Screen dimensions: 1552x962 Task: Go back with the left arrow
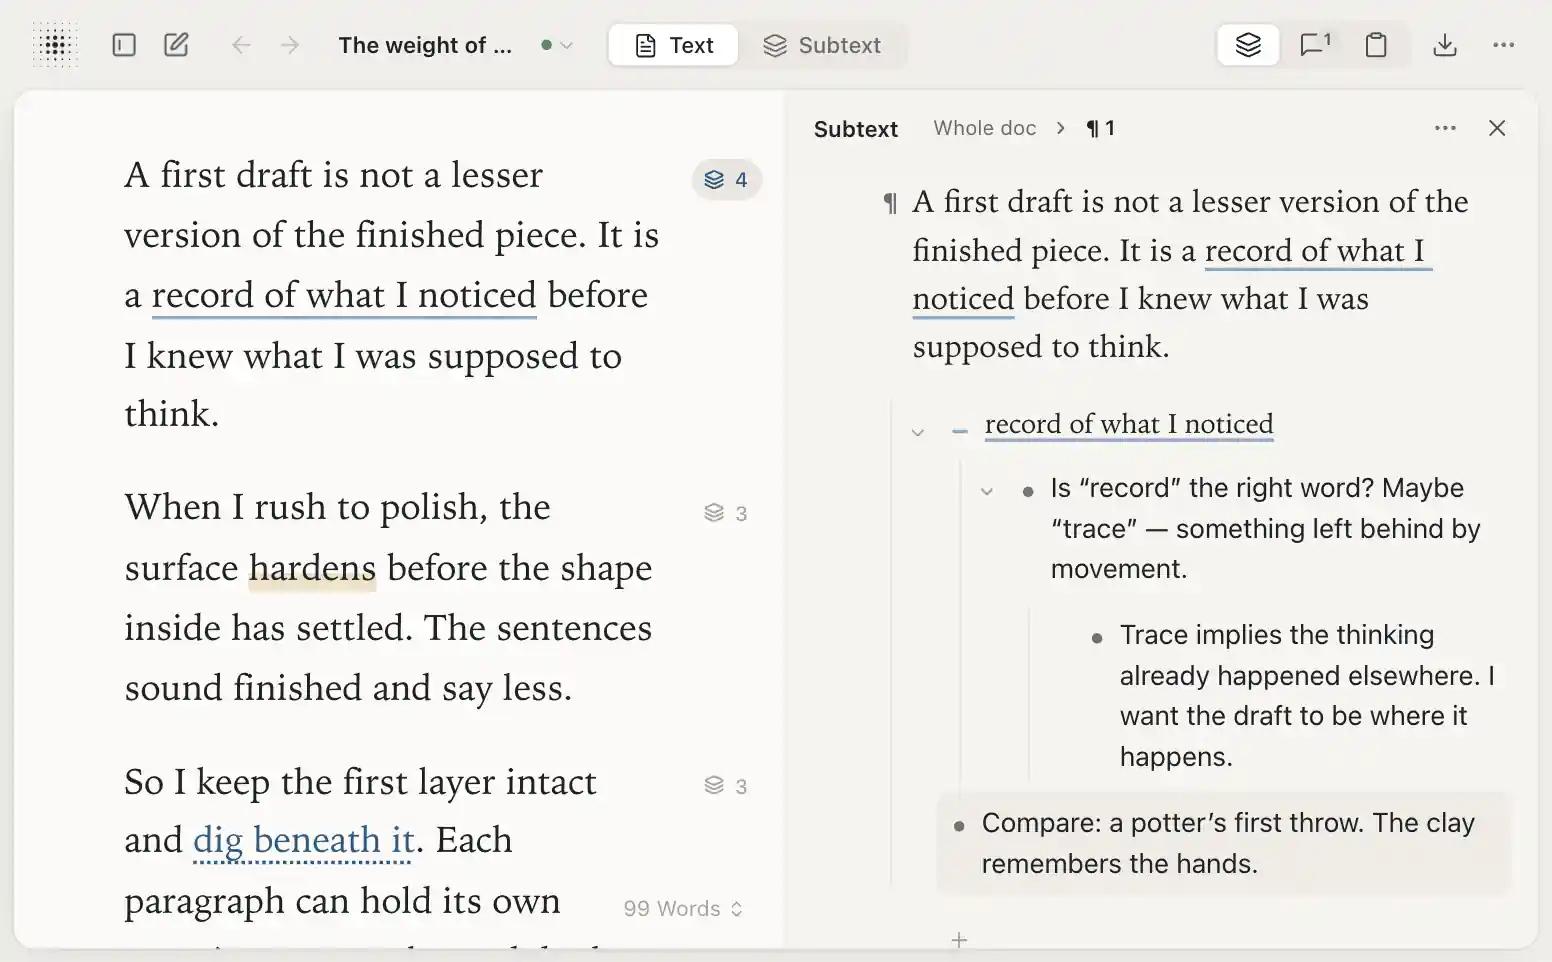(x=241, y=45)
